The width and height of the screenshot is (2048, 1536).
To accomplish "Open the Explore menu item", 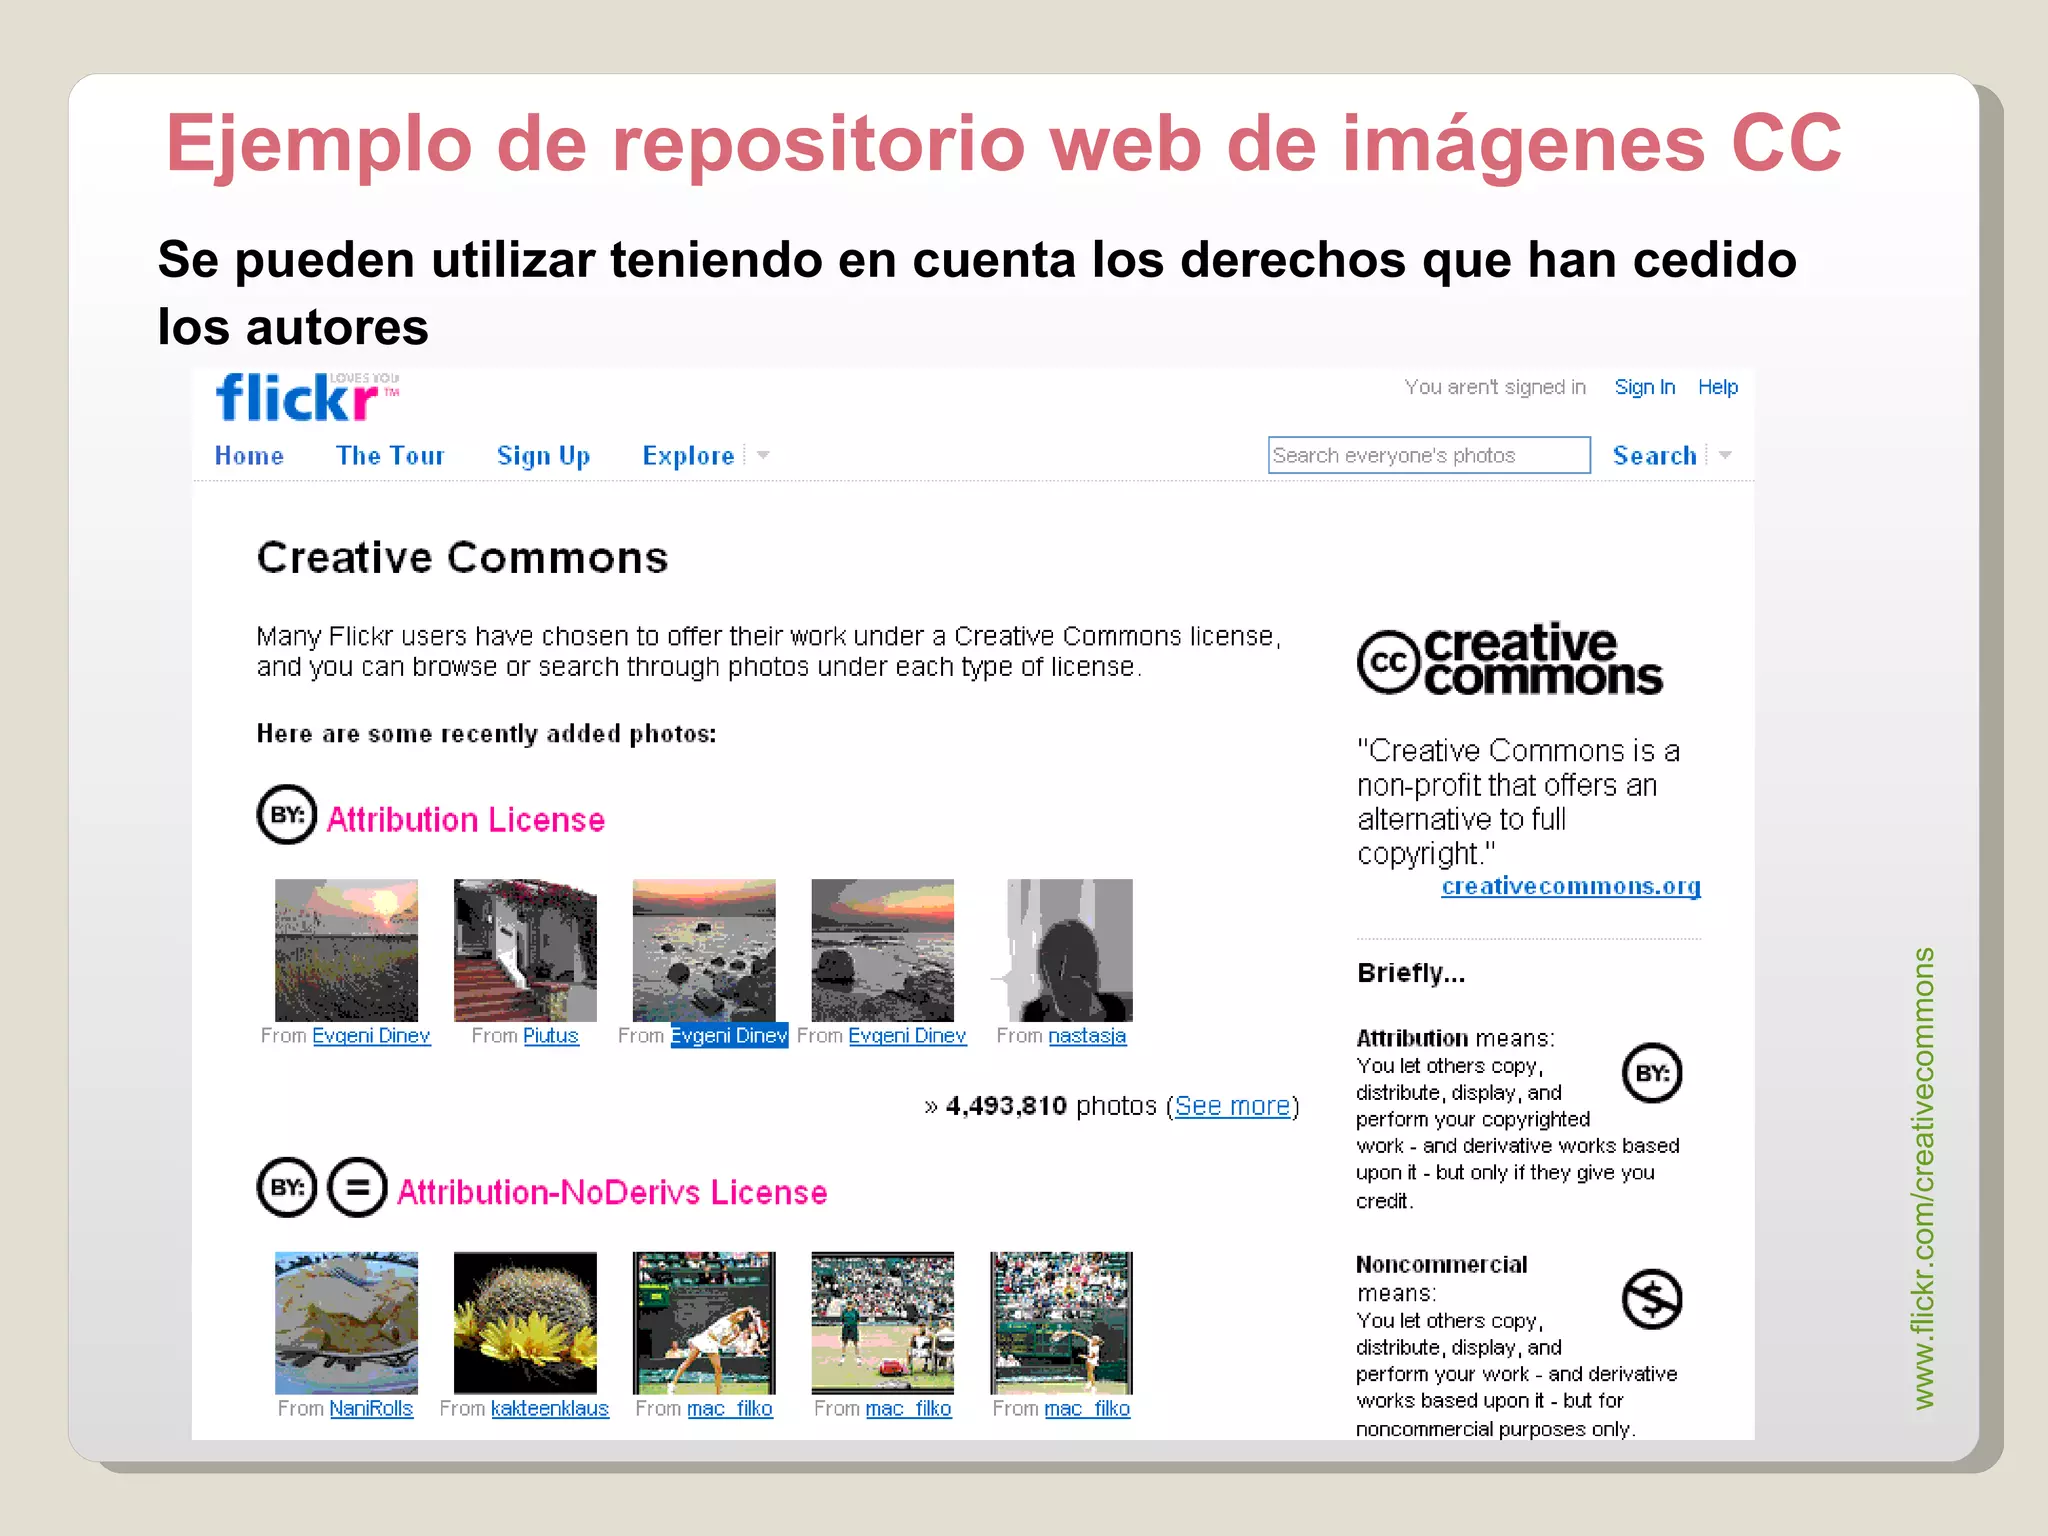I will [x=688, y=456].
